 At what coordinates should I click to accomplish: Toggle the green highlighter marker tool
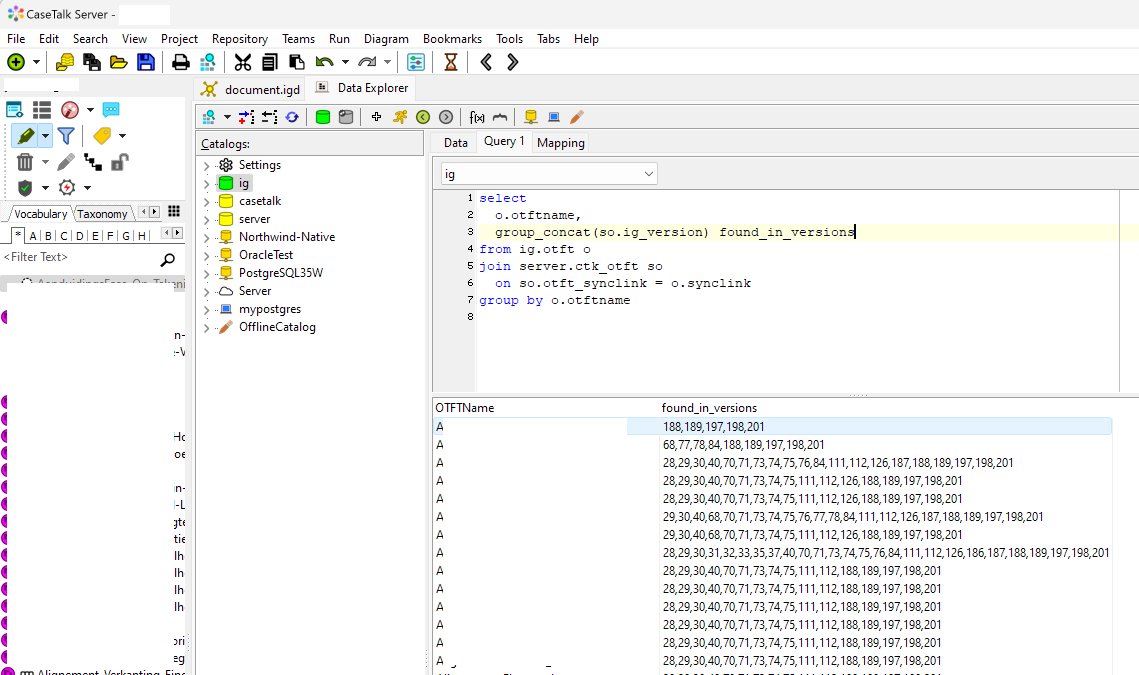26,136
